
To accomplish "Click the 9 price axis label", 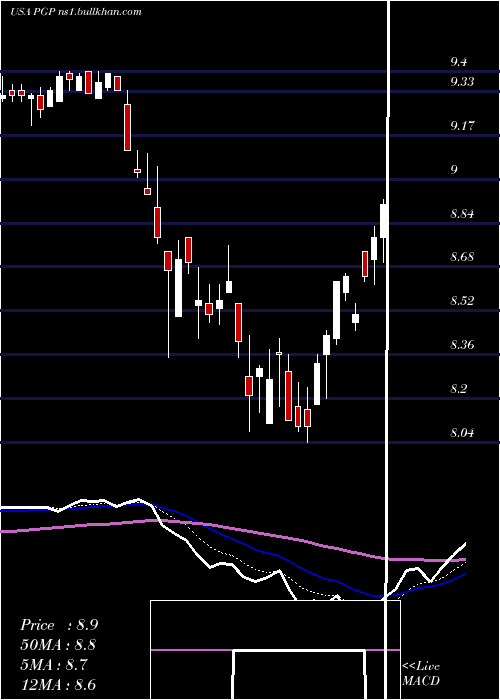I will (454, 170).
